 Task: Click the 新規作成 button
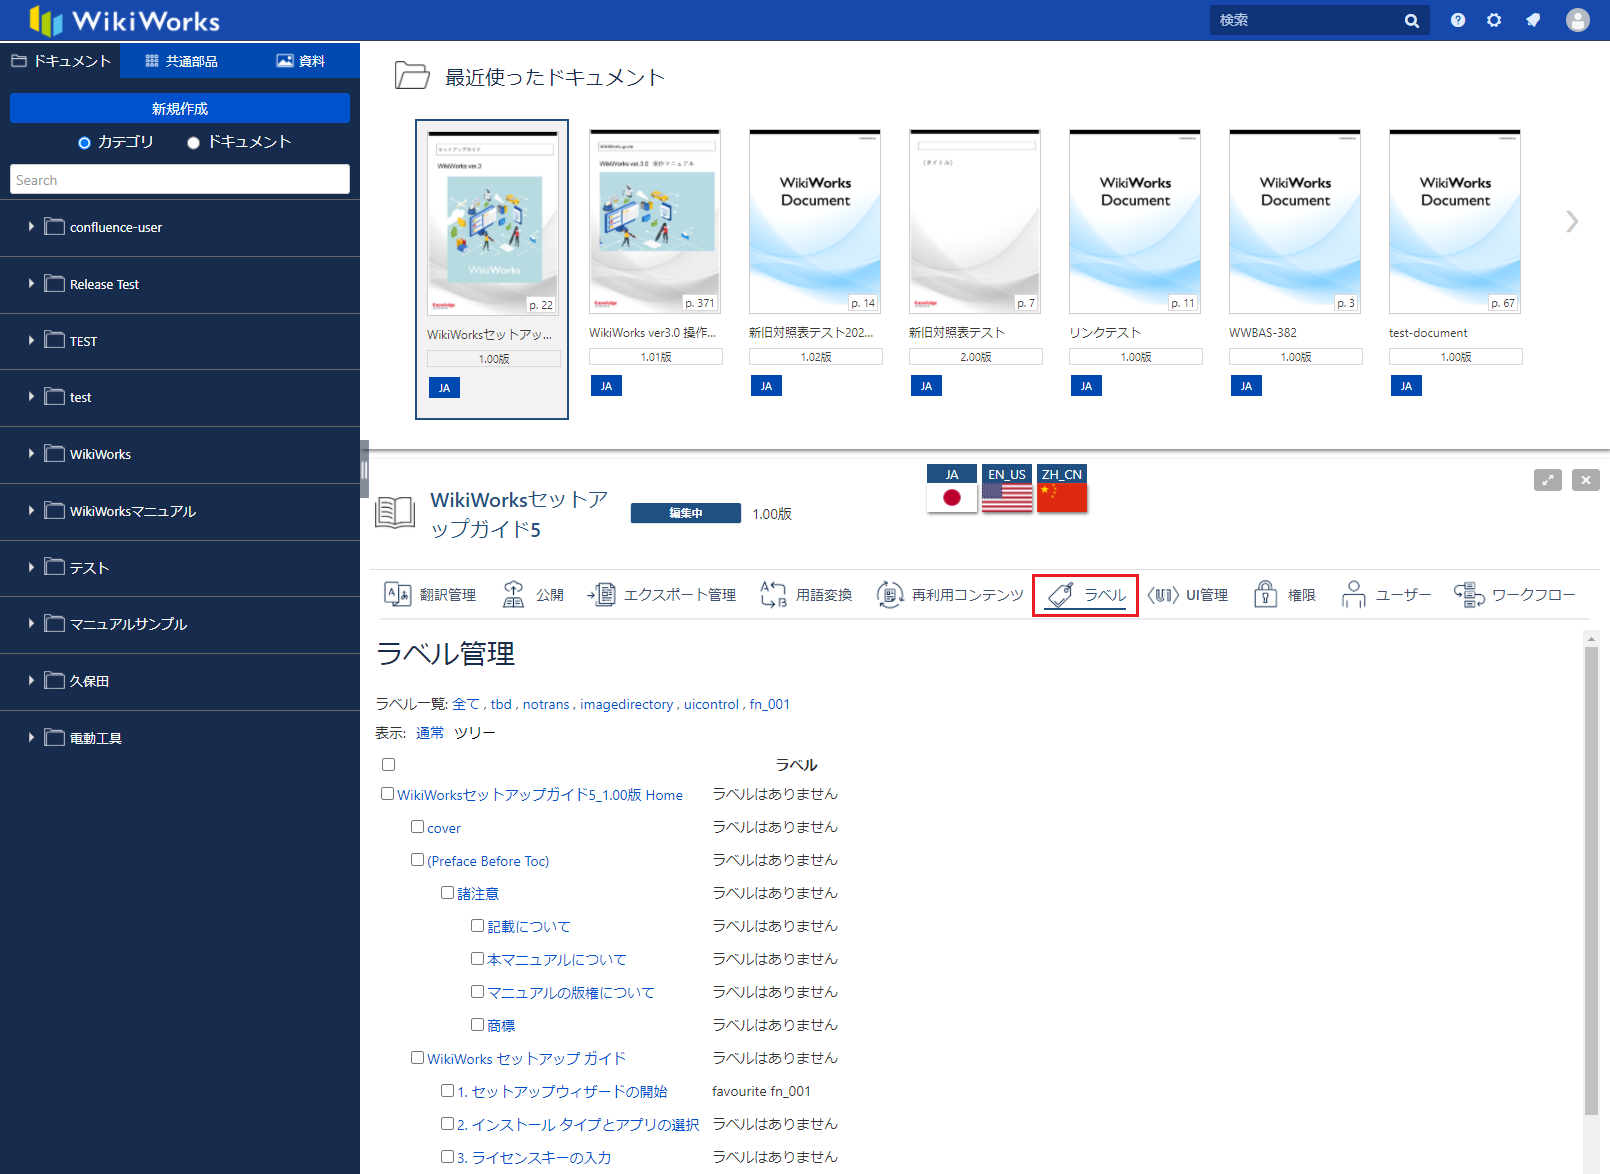tap(180, 108)
